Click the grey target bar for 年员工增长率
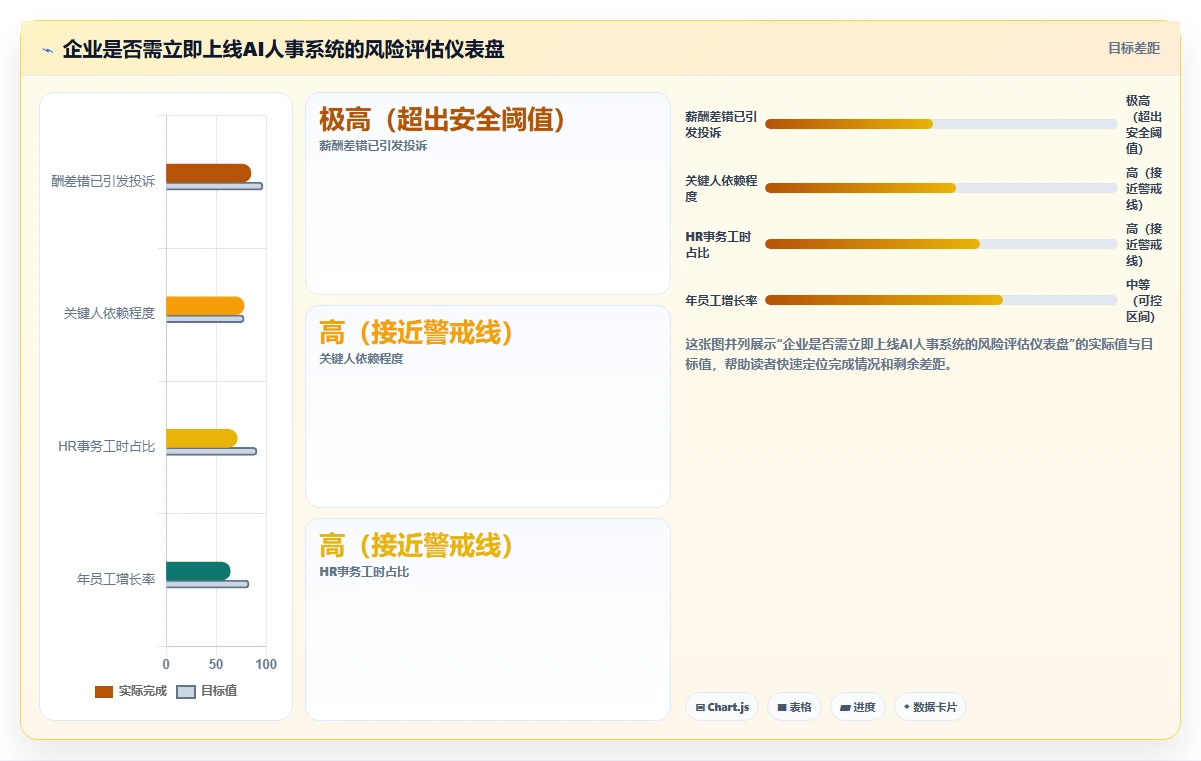Image resolution: width=1201 pixels, height=761 pixels. 207,584
